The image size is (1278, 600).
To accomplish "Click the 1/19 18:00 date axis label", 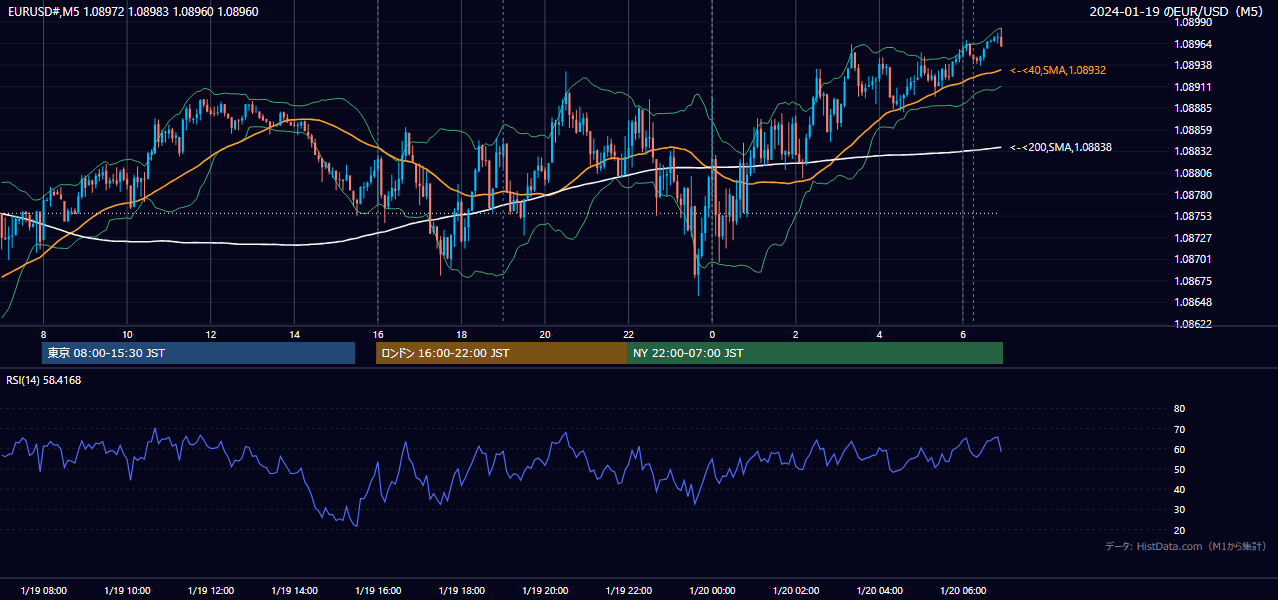I will pyautogui.click(x=461, y=590).
